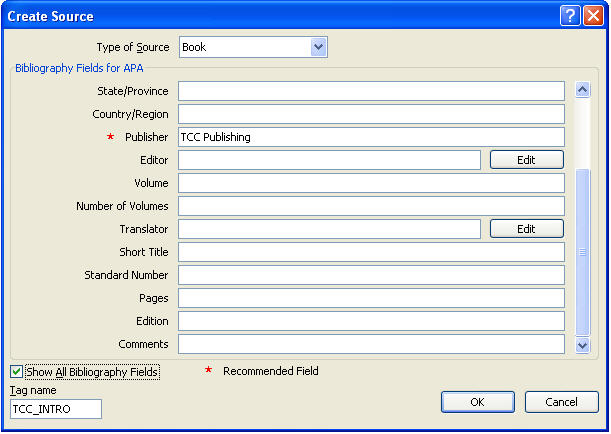Click the Standard Number input field
Screen dimensions: 611x434
coord(371,275)
